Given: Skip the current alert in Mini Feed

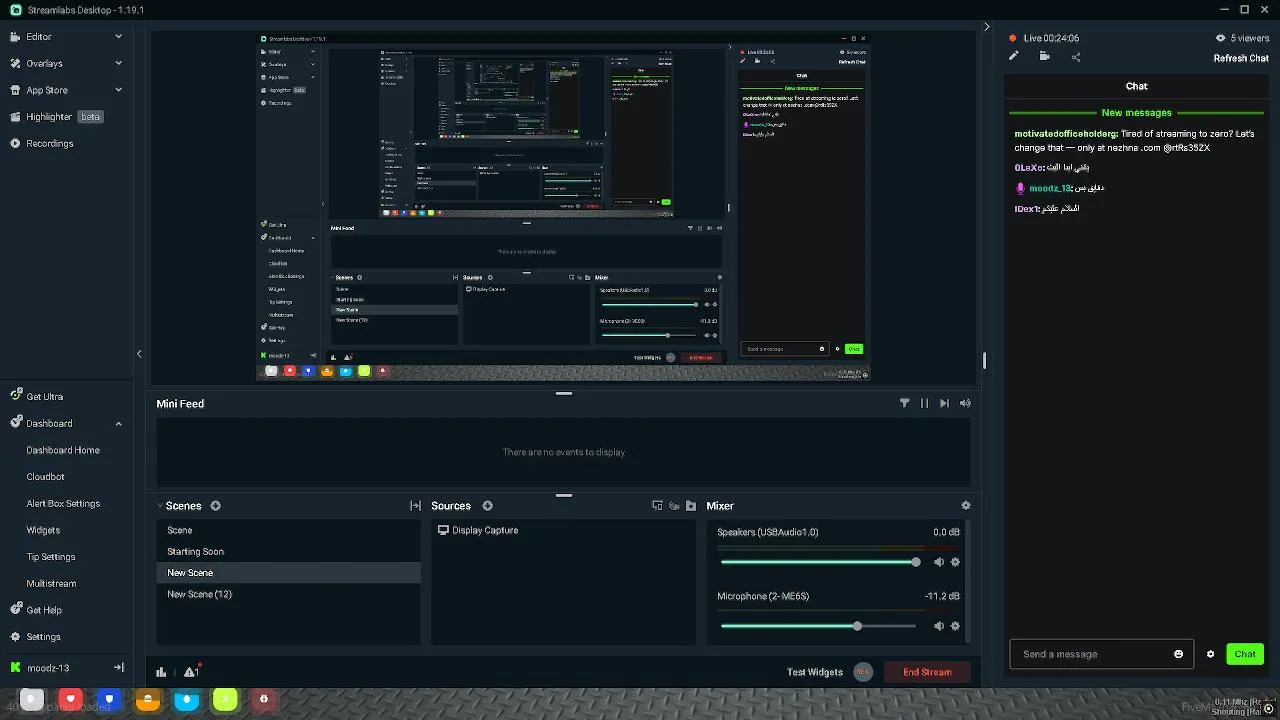Looking at the screenshot, I should point(944,403).
